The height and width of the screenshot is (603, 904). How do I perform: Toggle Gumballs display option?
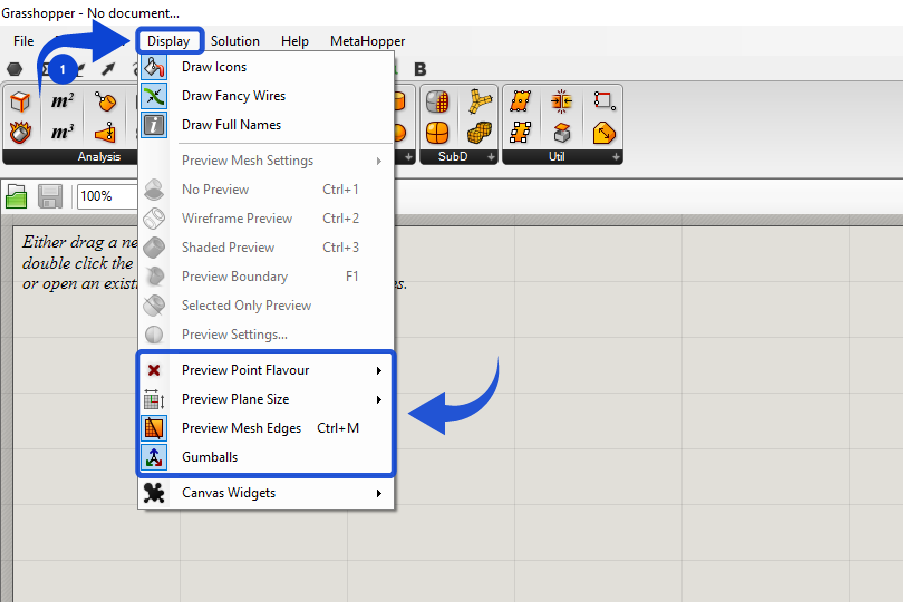click(266, 457)
